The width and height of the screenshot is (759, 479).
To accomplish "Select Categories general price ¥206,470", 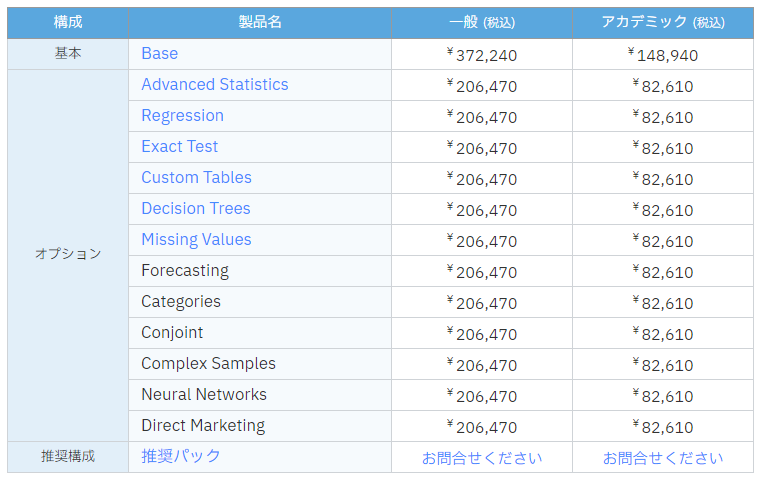I will (482, 302).
